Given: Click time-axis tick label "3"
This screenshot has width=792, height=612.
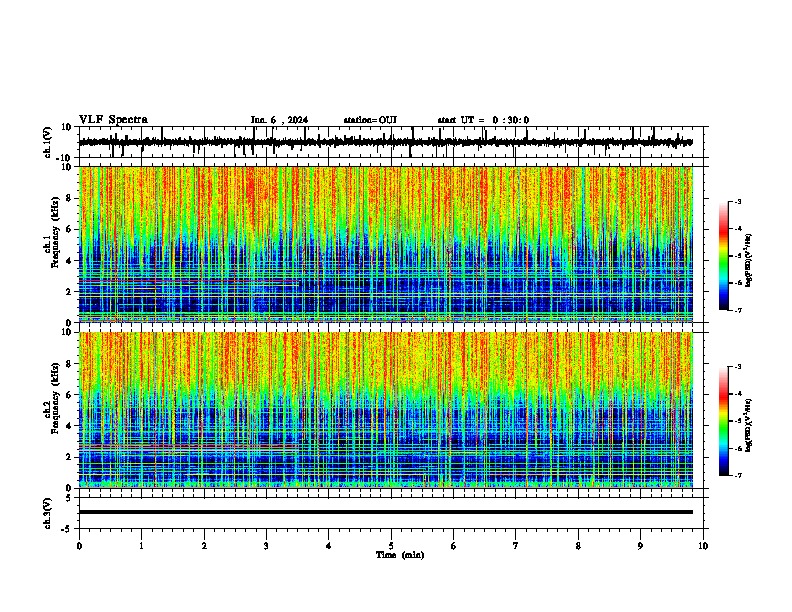Looking at the screenshot, I should click(x=266, y=546).
